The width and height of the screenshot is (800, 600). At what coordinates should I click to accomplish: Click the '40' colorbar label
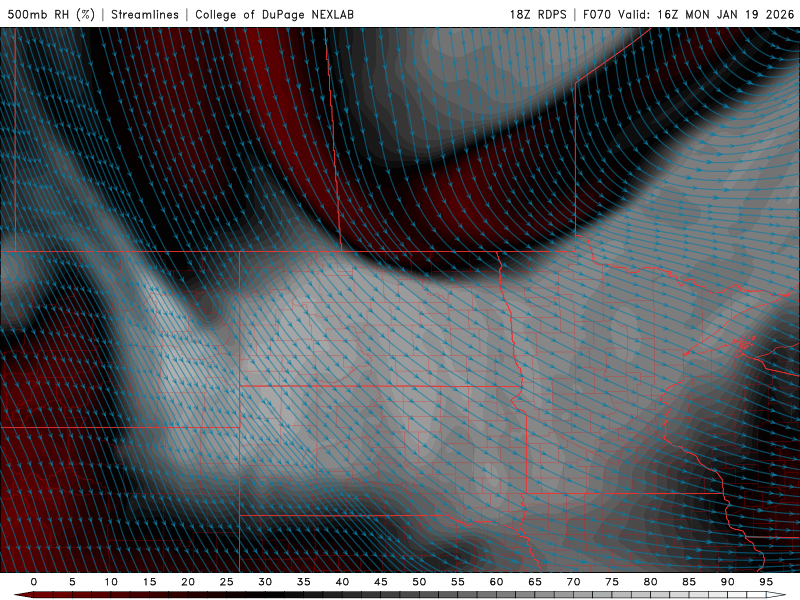tap(342, 582)
